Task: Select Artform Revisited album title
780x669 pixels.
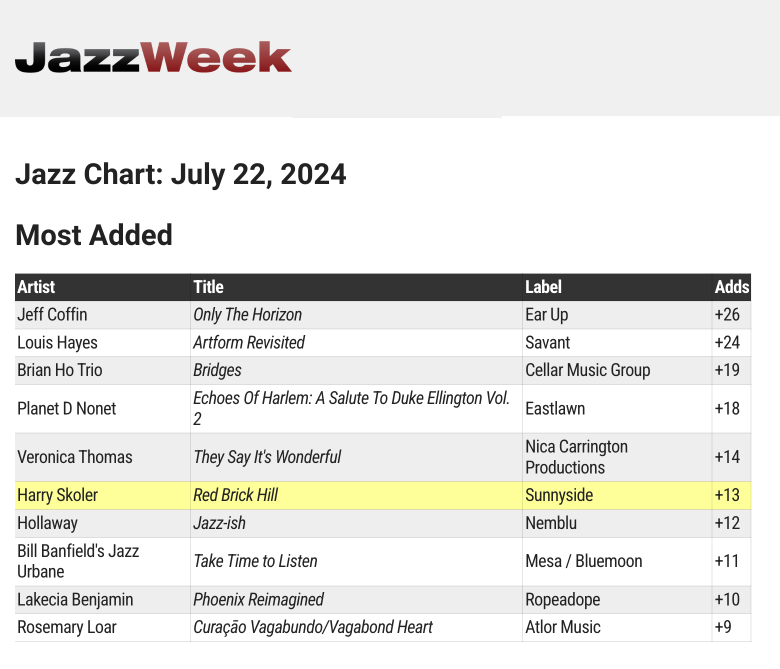Action: (249, 343)
